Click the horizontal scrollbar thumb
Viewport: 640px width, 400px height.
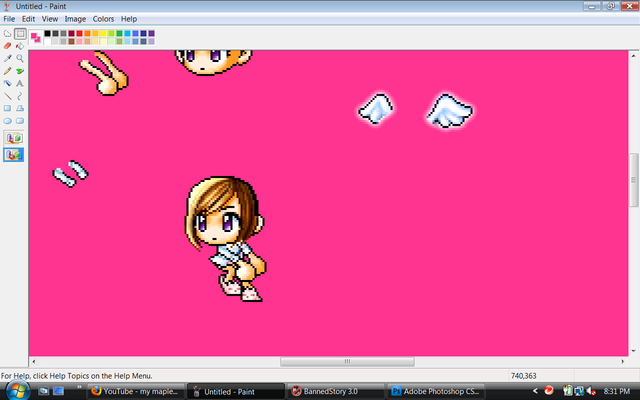tap(347, 362)
